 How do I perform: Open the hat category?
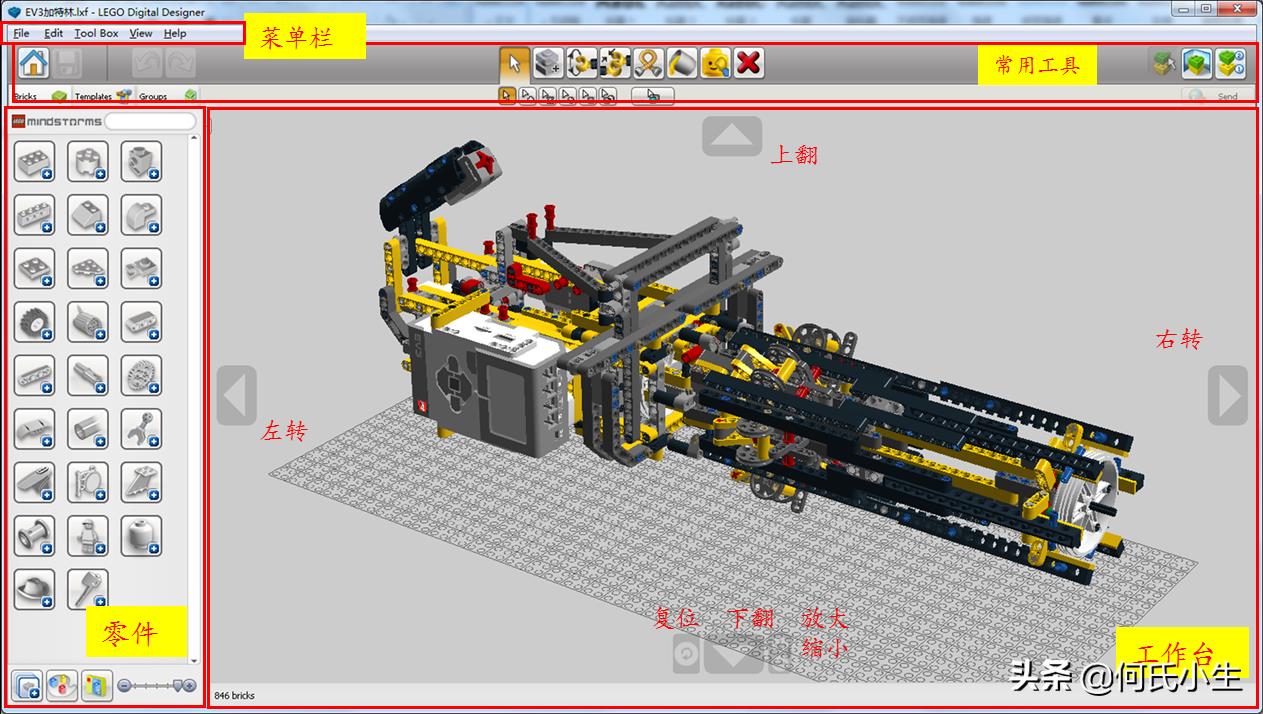click(34, 589)
